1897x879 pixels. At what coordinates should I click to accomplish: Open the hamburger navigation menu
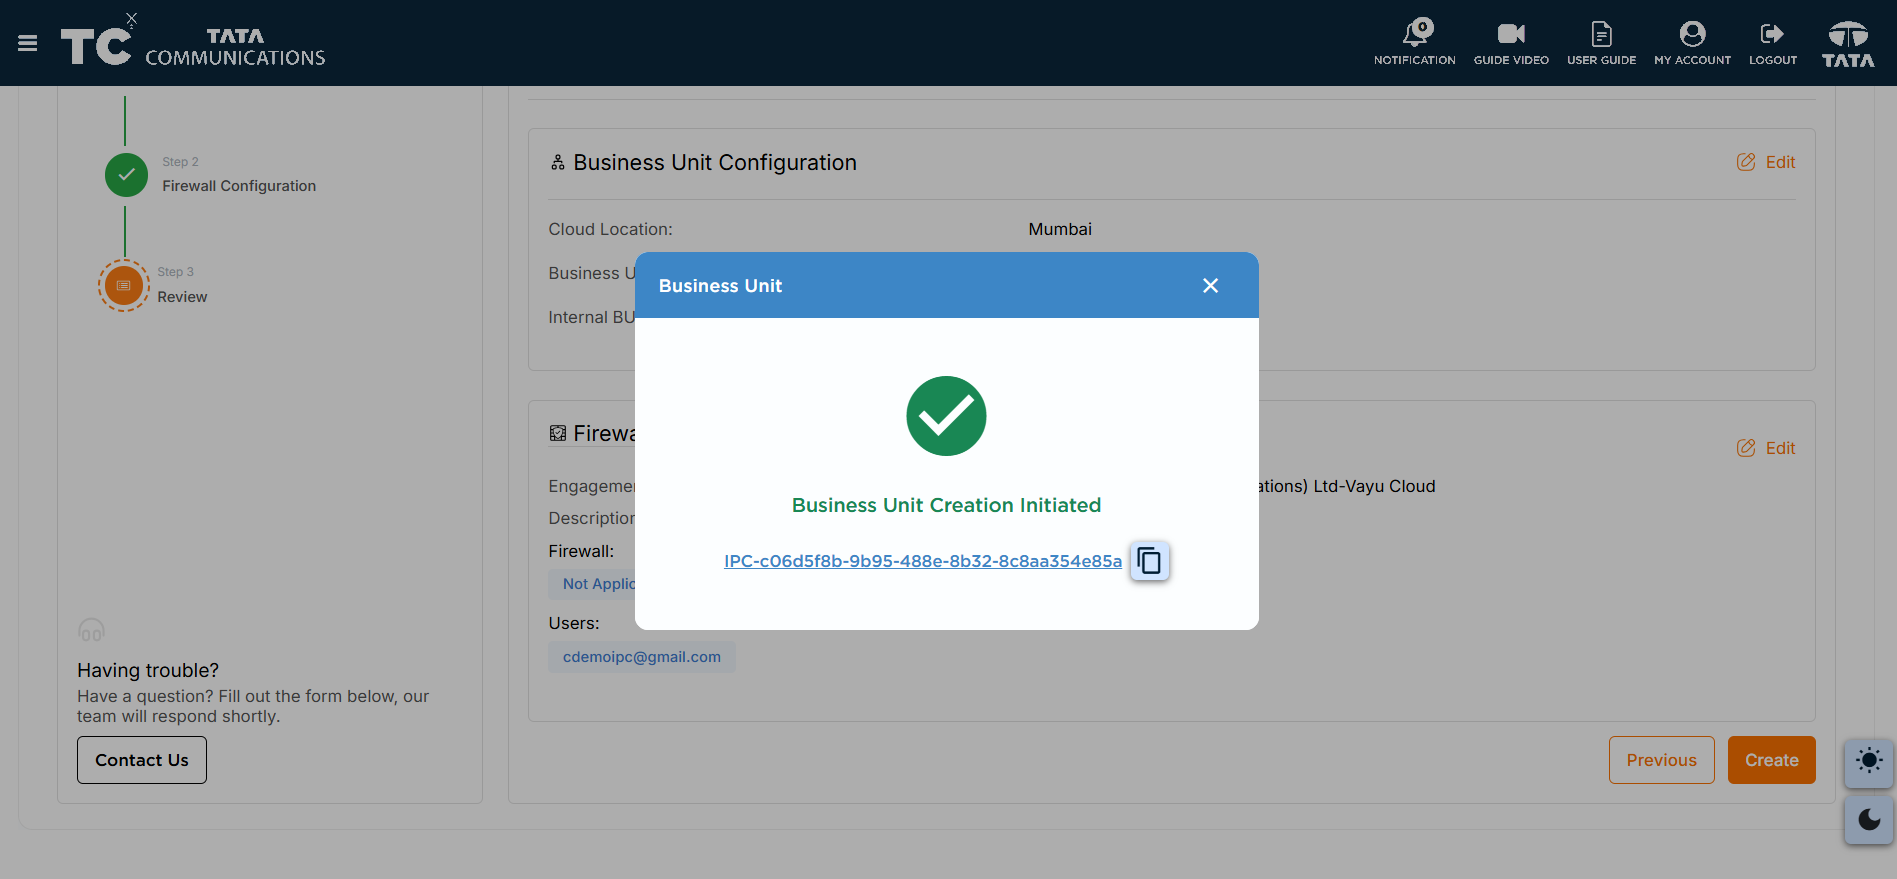coord(27,43)
